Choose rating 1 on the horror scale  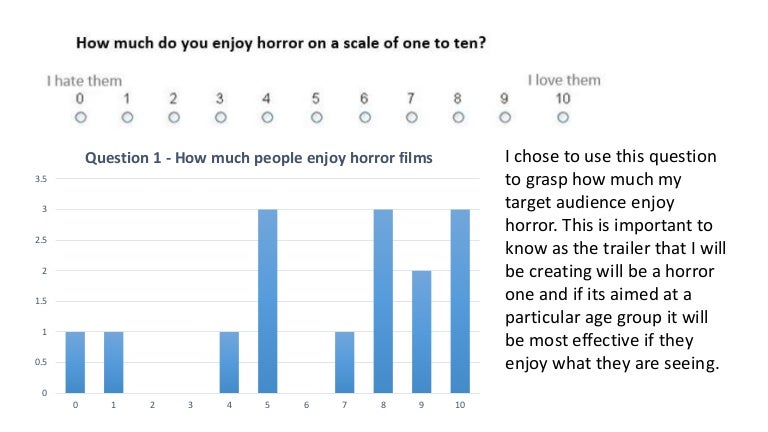[127, 117]
